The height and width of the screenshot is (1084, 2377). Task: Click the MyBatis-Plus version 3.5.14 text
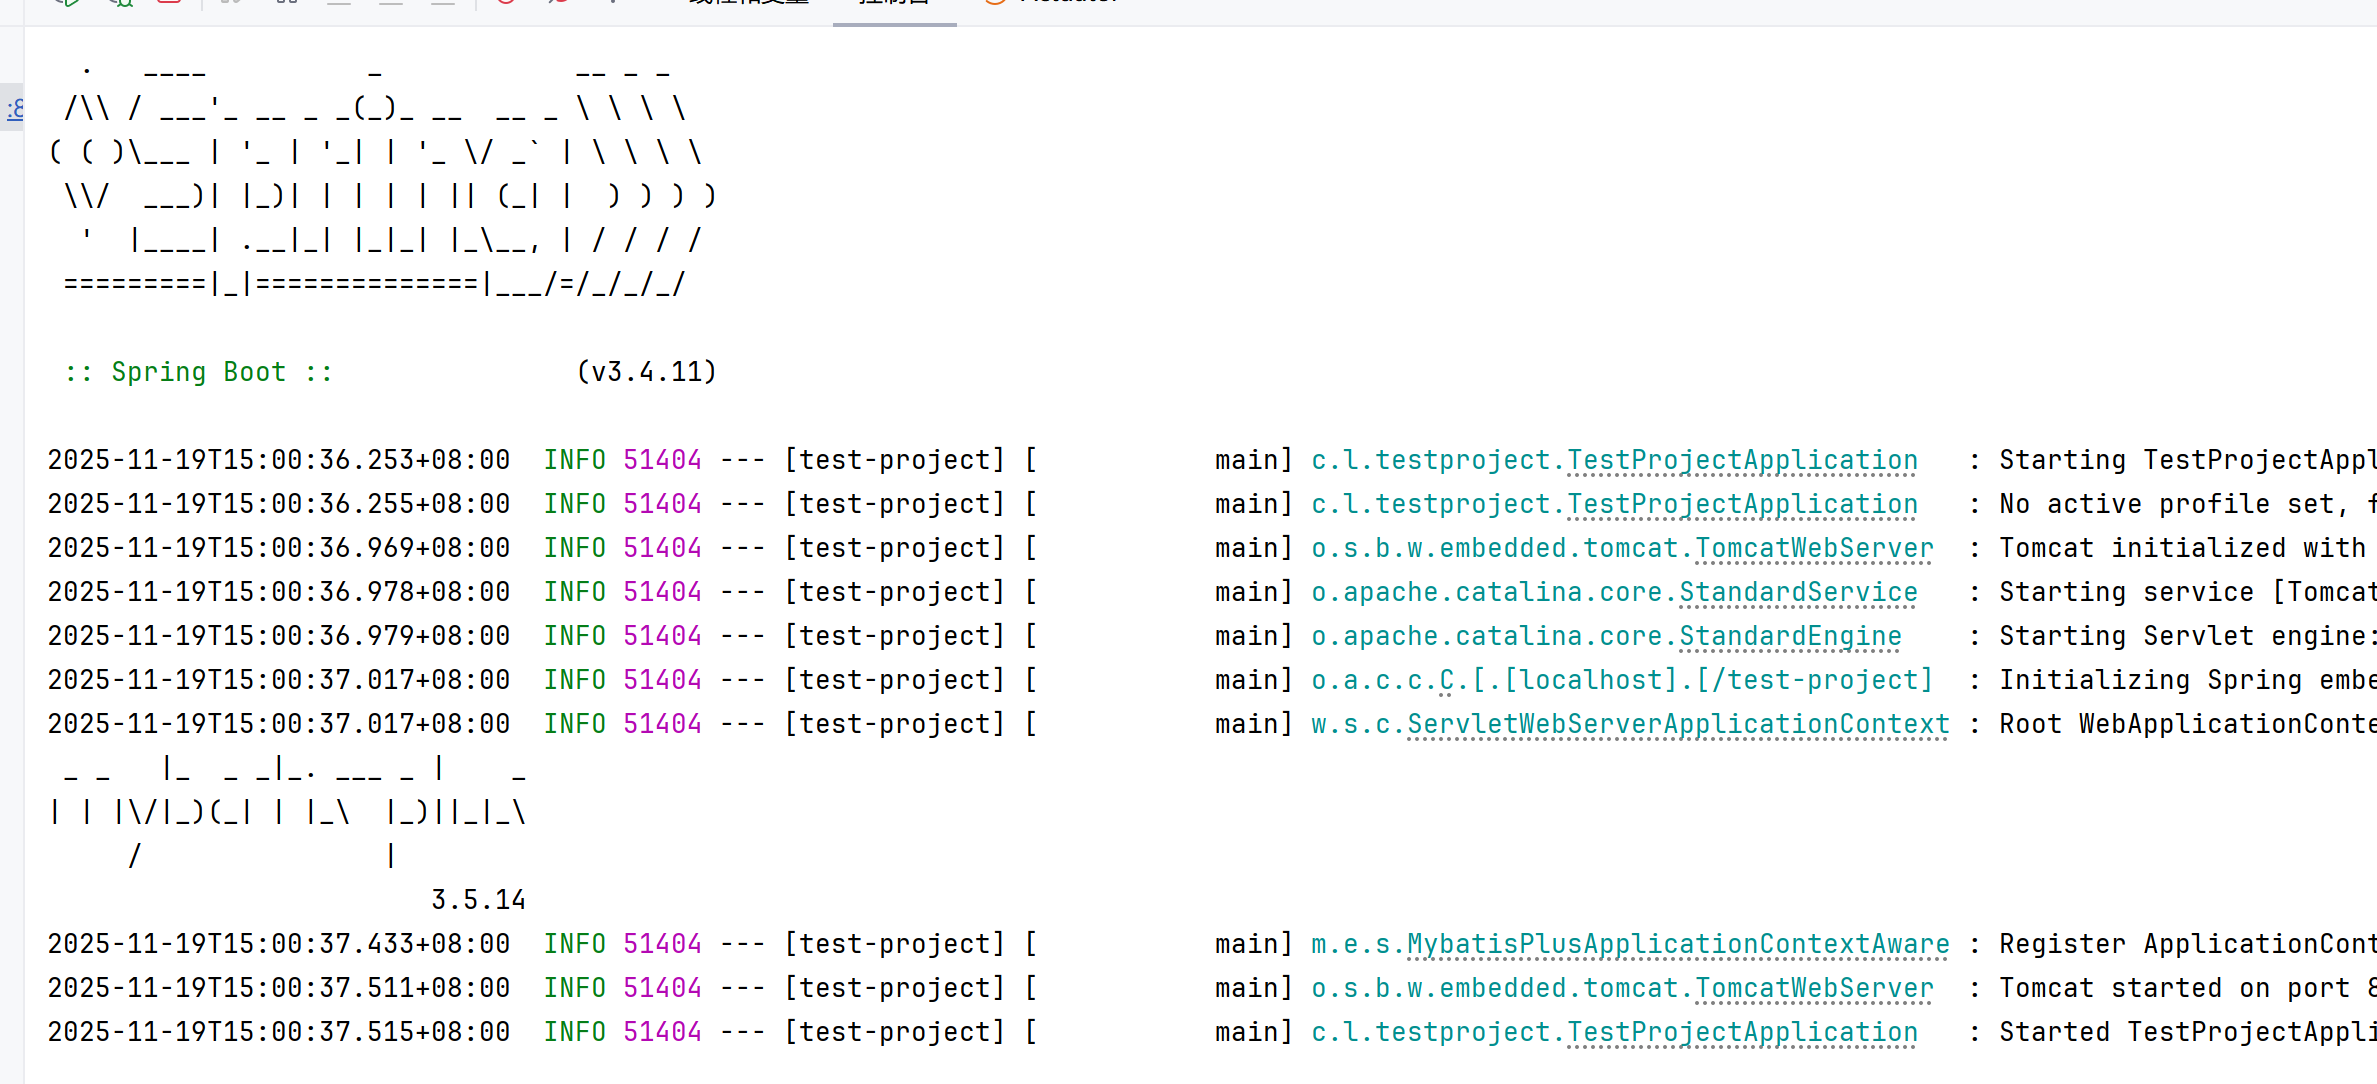(x=478, y=900)
